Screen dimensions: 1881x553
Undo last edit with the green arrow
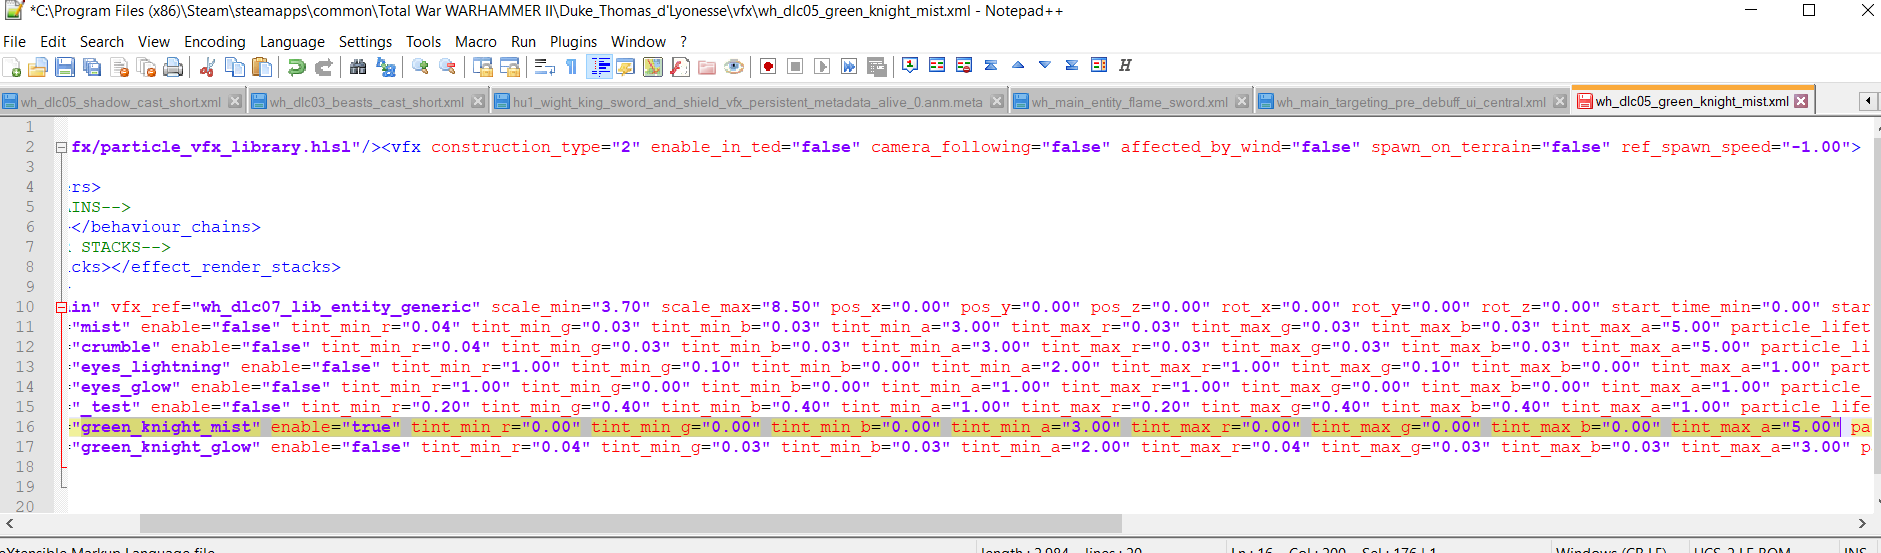pyautogui.click(x=297, y=67)
